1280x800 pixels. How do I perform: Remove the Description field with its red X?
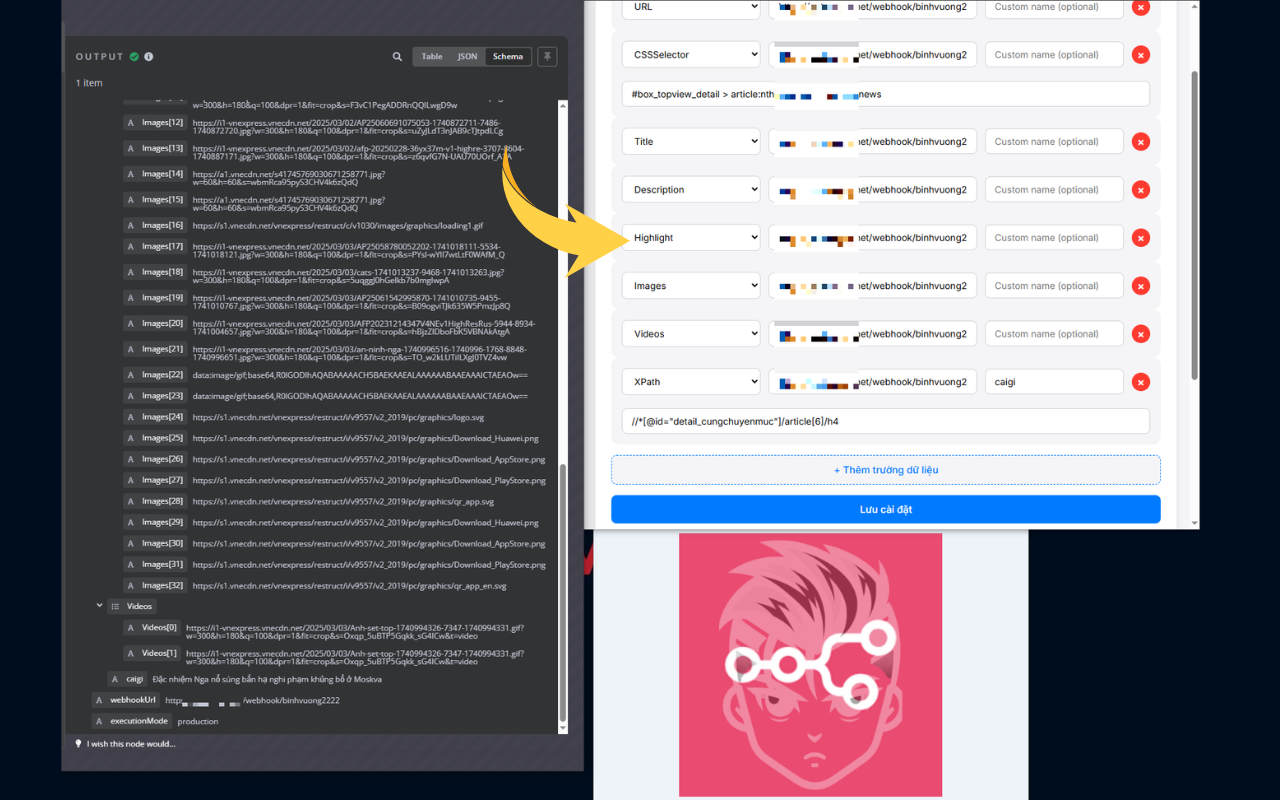pyautogui.click(x=1140, y=189)
